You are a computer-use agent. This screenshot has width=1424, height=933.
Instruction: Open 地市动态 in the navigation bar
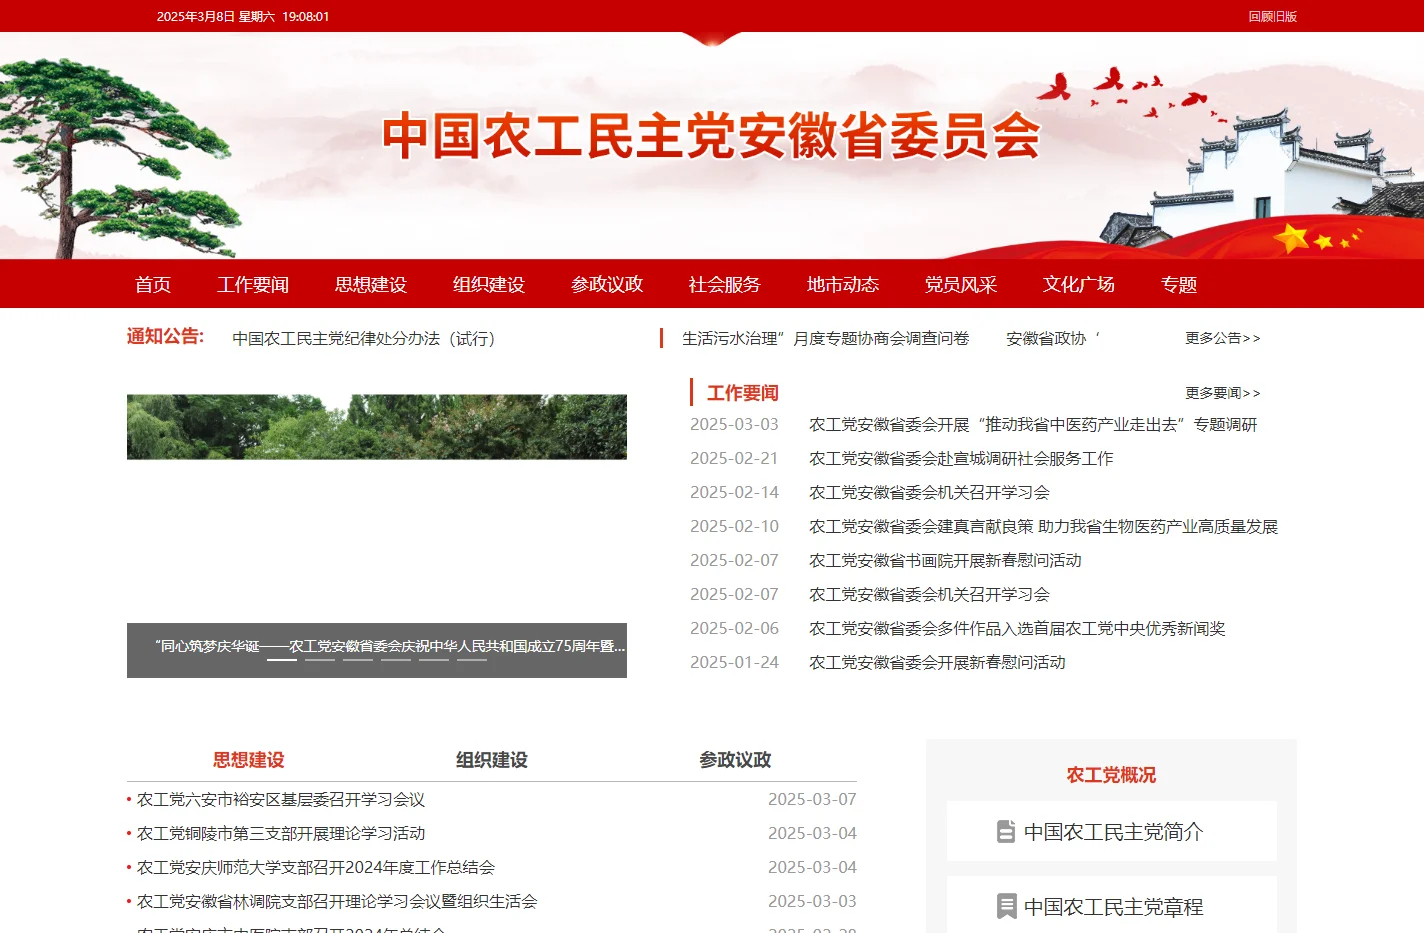click(843, 285)
